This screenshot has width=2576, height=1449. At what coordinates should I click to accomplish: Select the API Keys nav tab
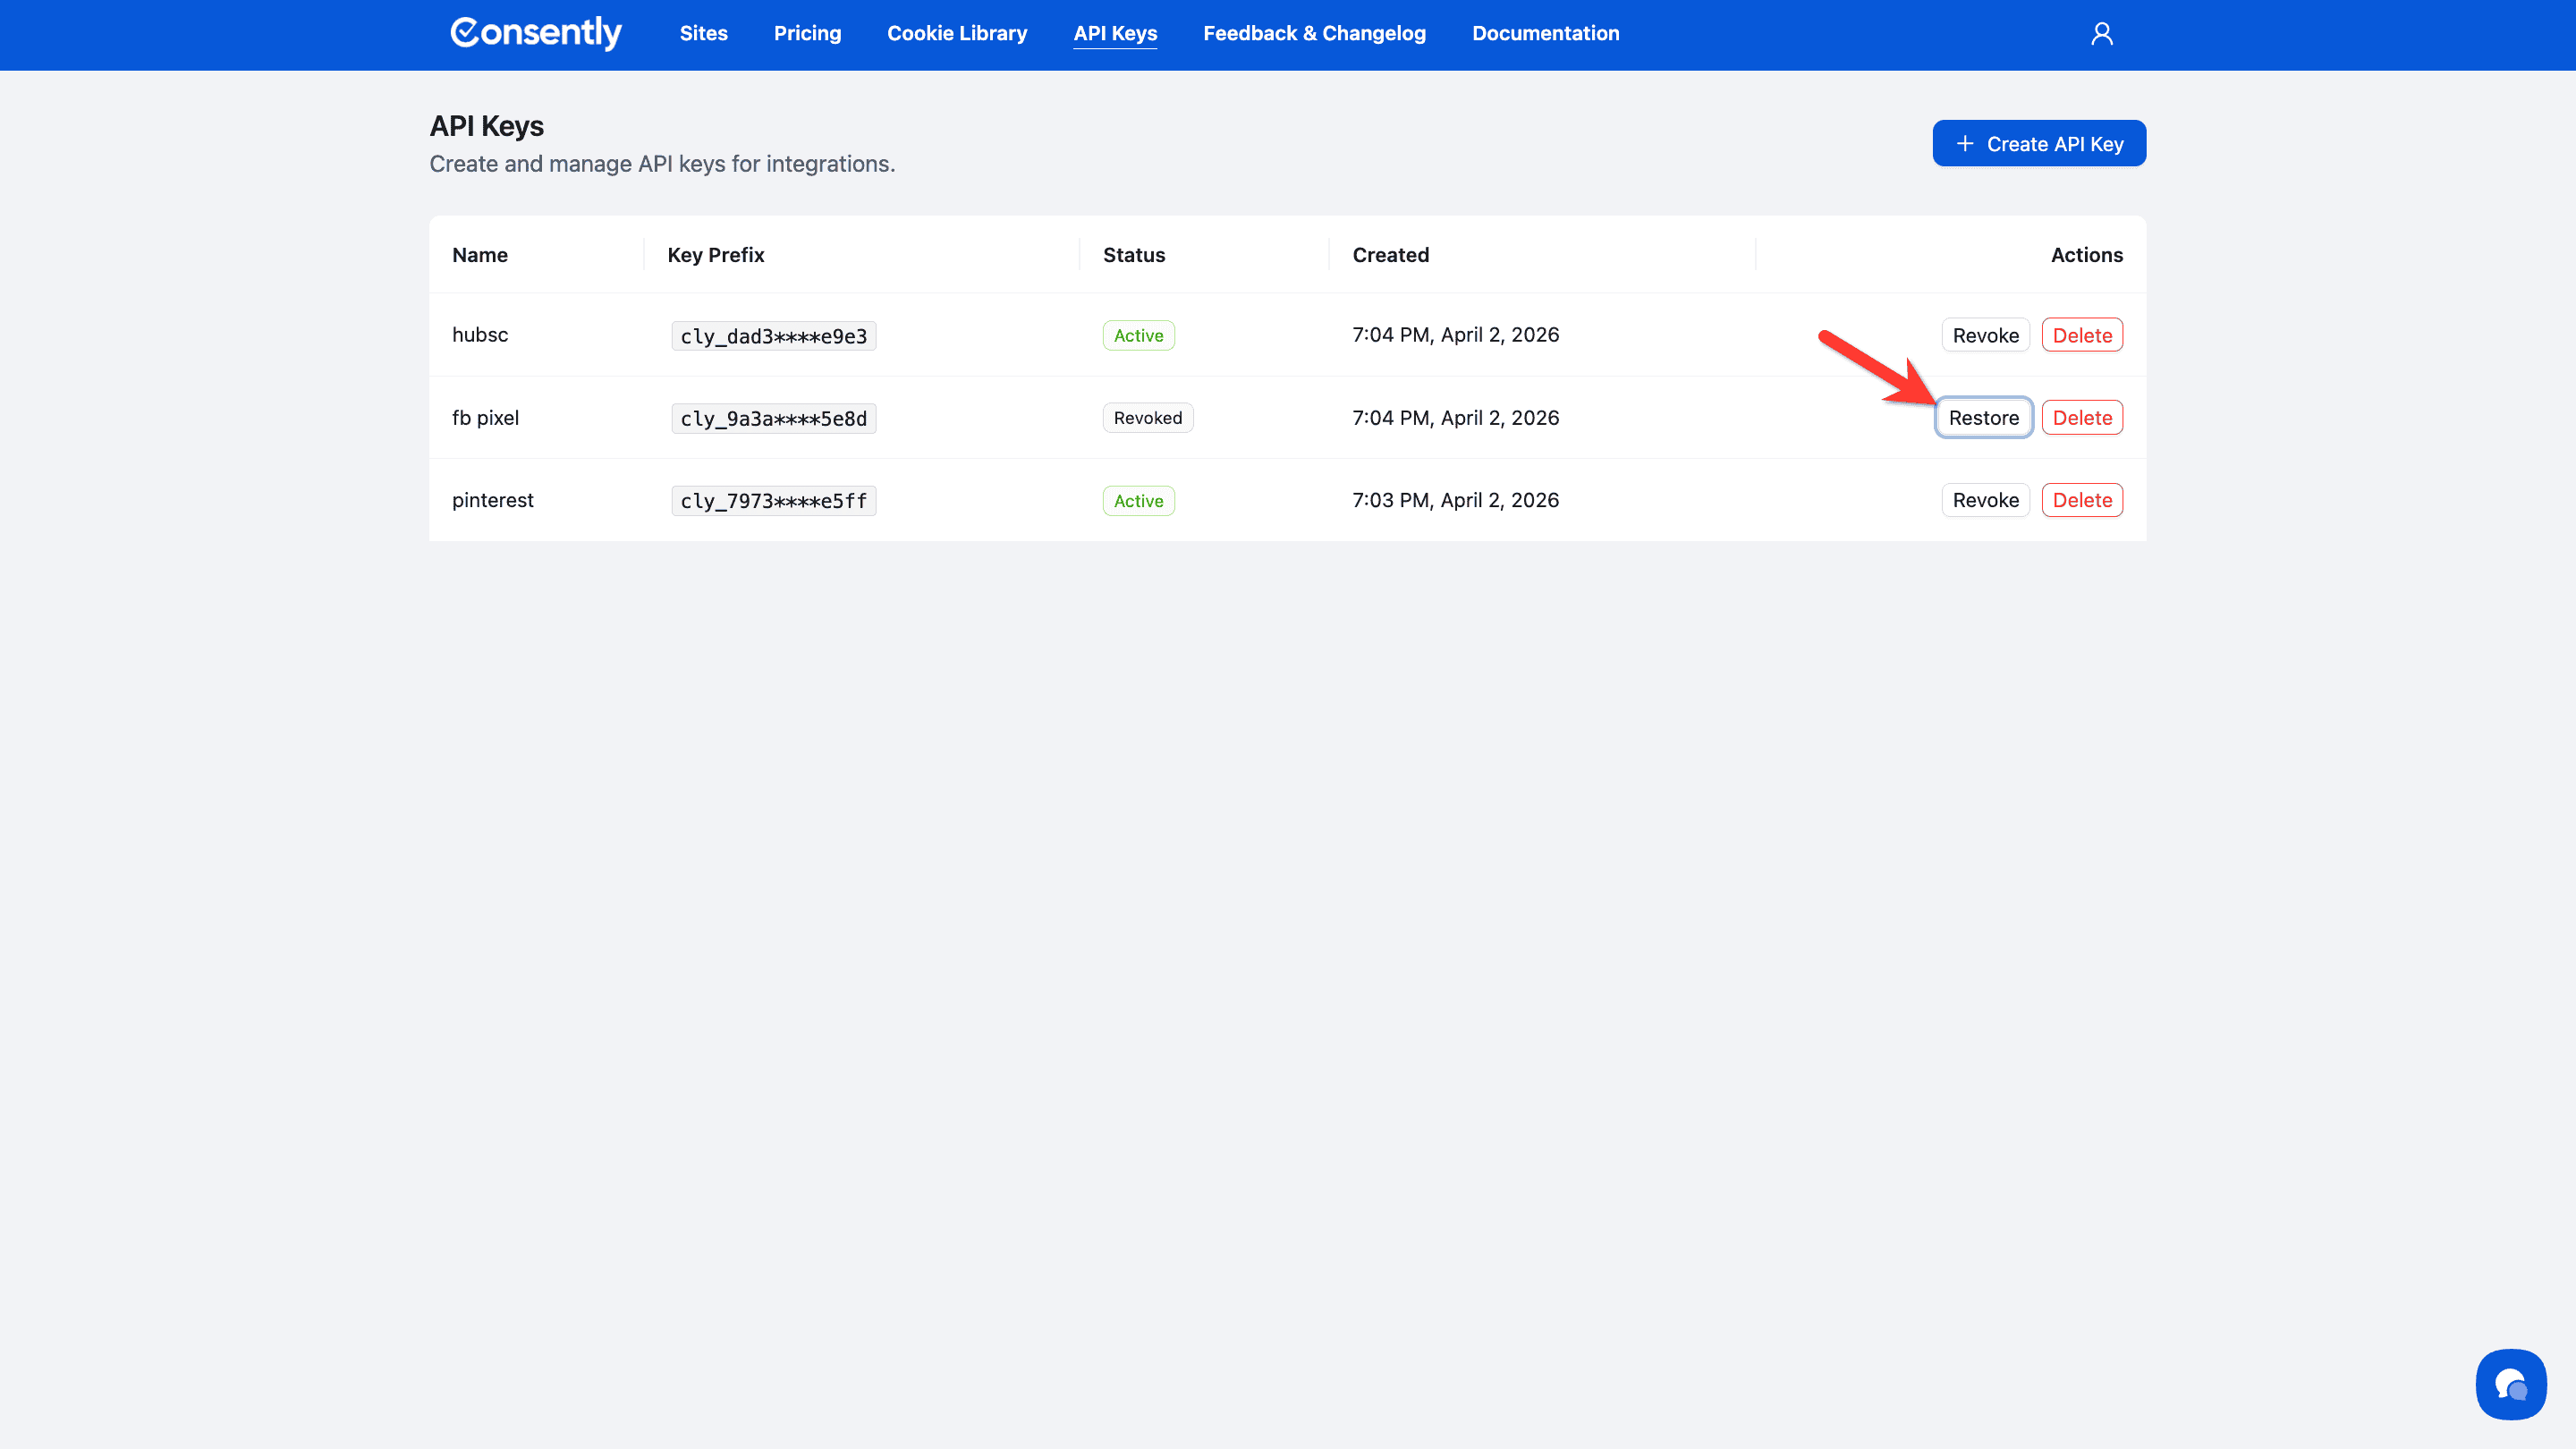coord(1114,33)
